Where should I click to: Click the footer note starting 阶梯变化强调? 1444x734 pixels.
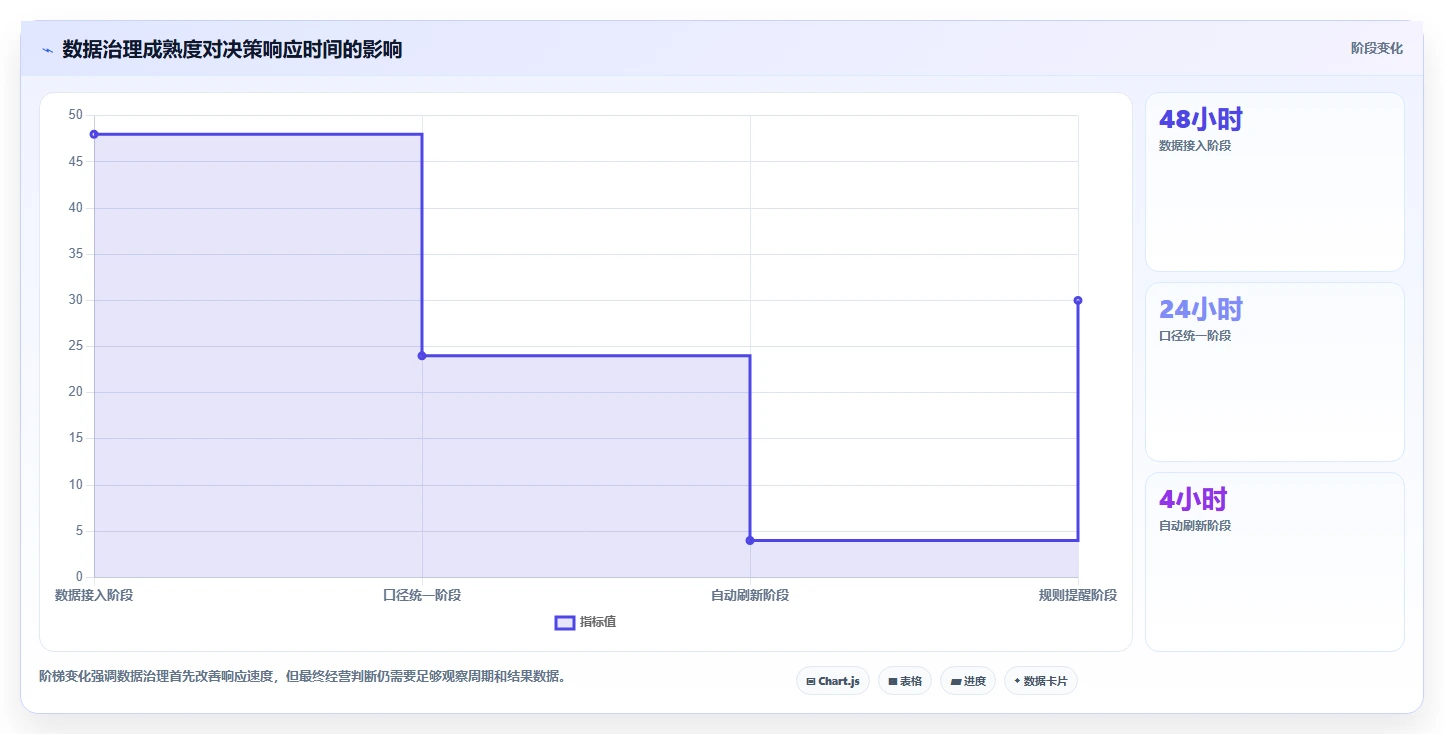pos(303,676)
